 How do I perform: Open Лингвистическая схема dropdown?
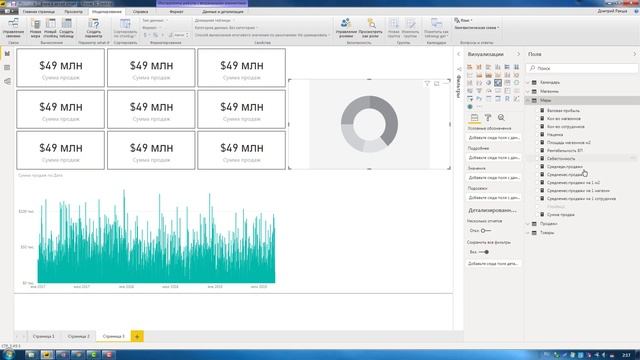477,28
